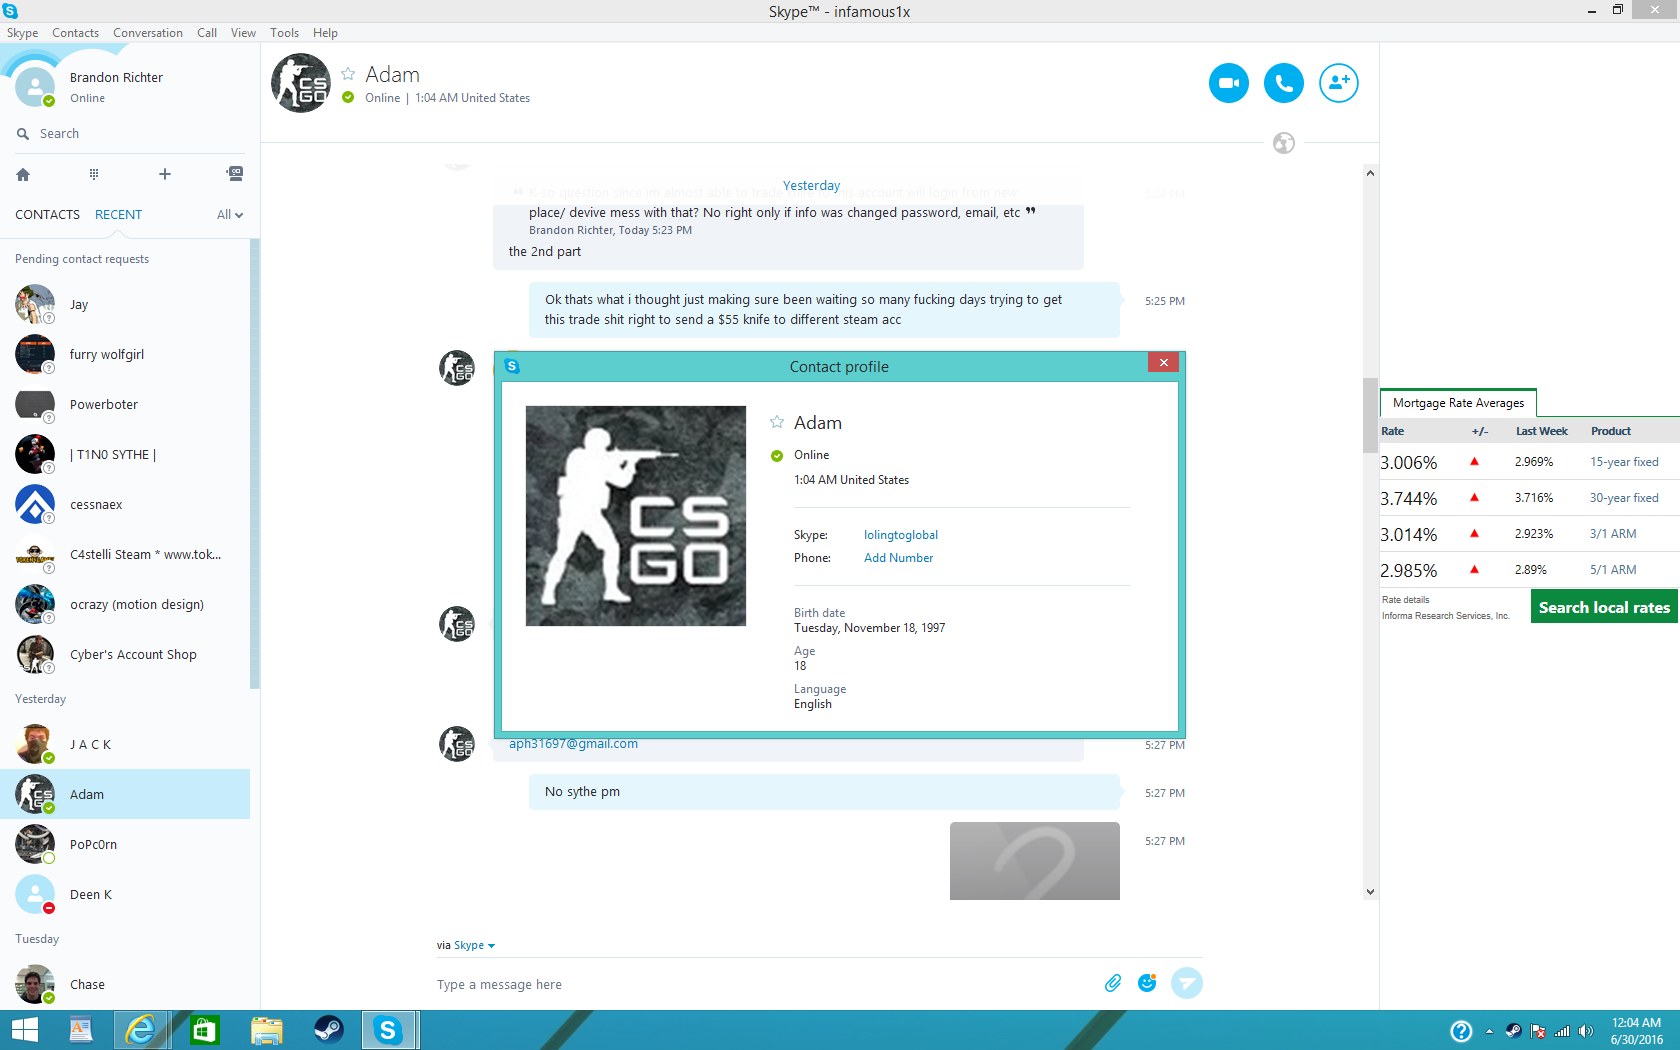Image resolution: width=1680 pixels, height=1050 pixels.
Task: Expand the All contacts filter dropdown
Action: point(230,215)
